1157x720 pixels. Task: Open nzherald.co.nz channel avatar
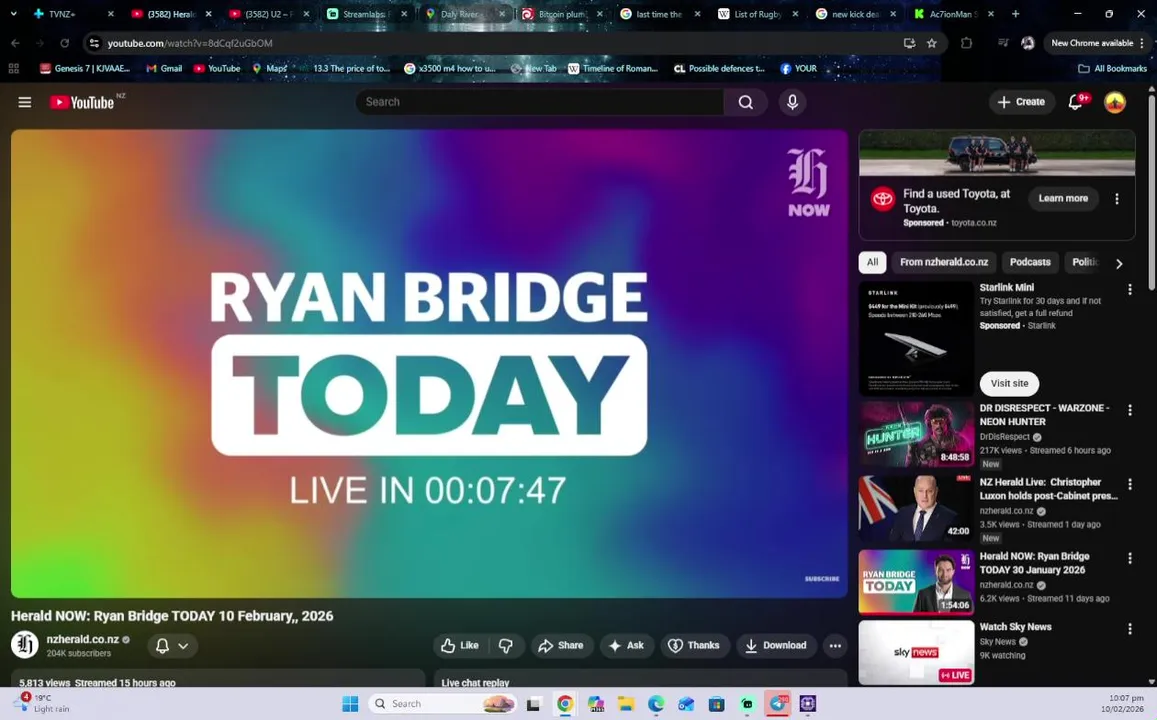[x=24, y=645]
